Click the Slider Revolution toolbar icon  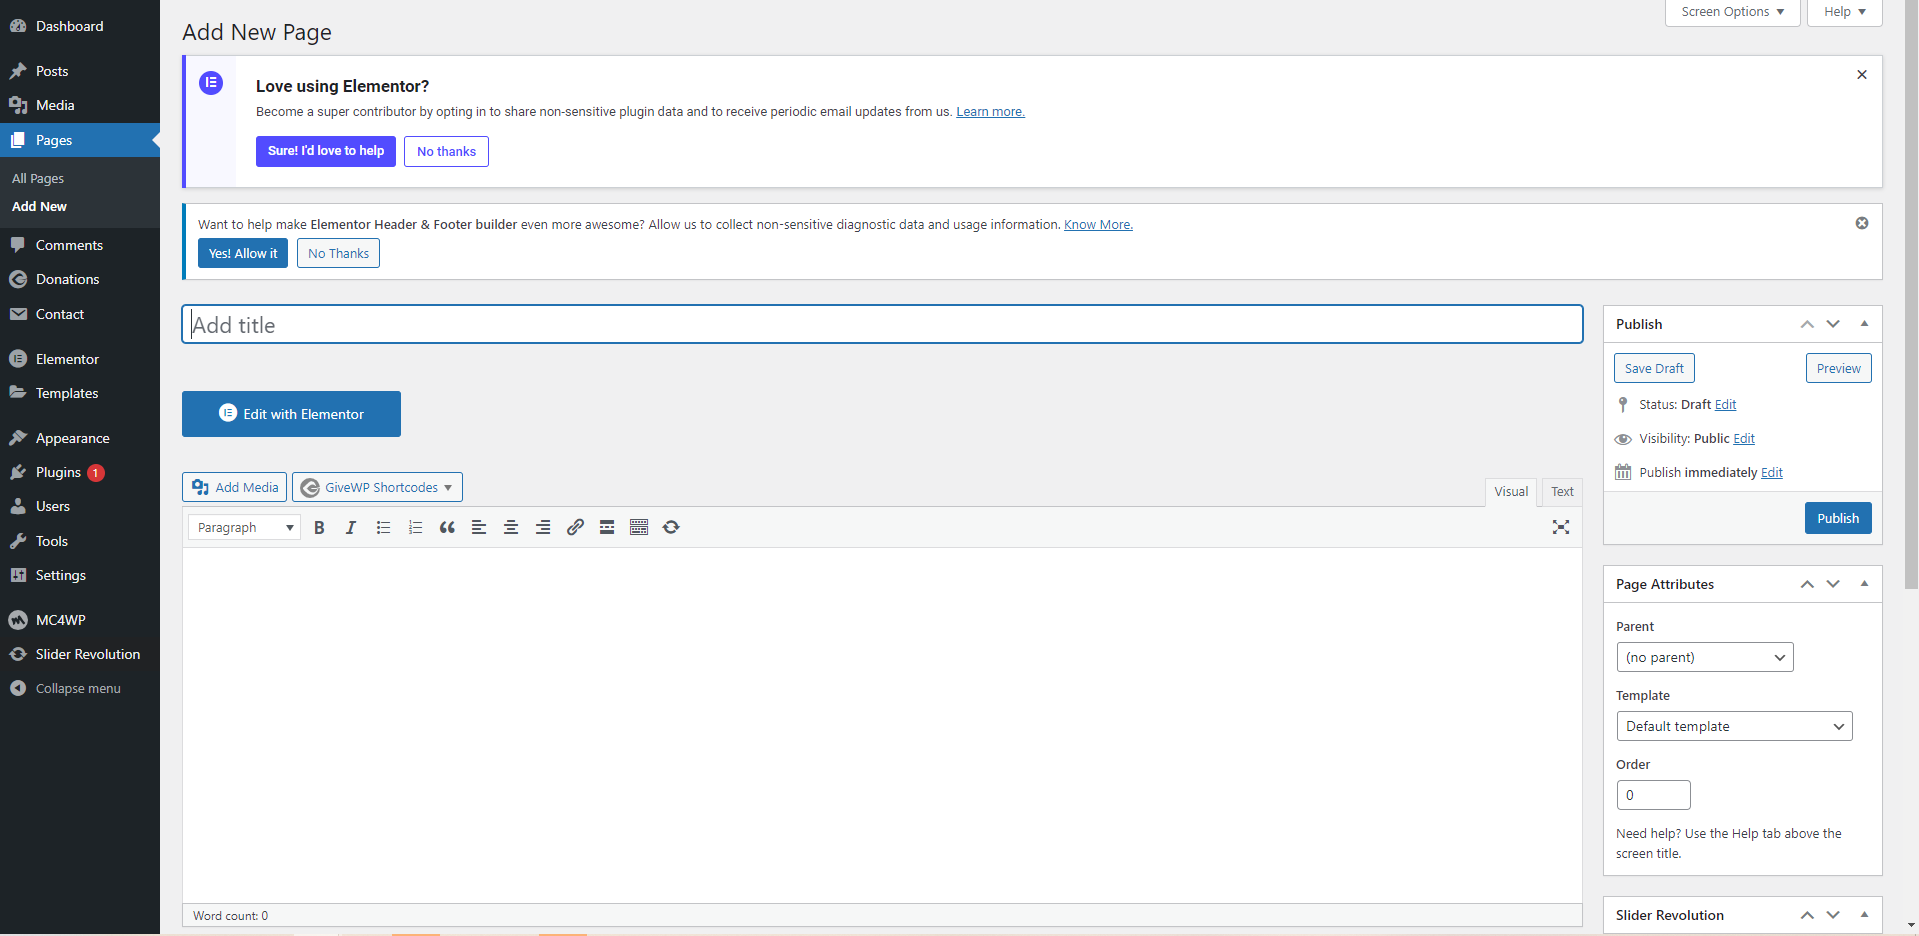click(x=671, y=528)
